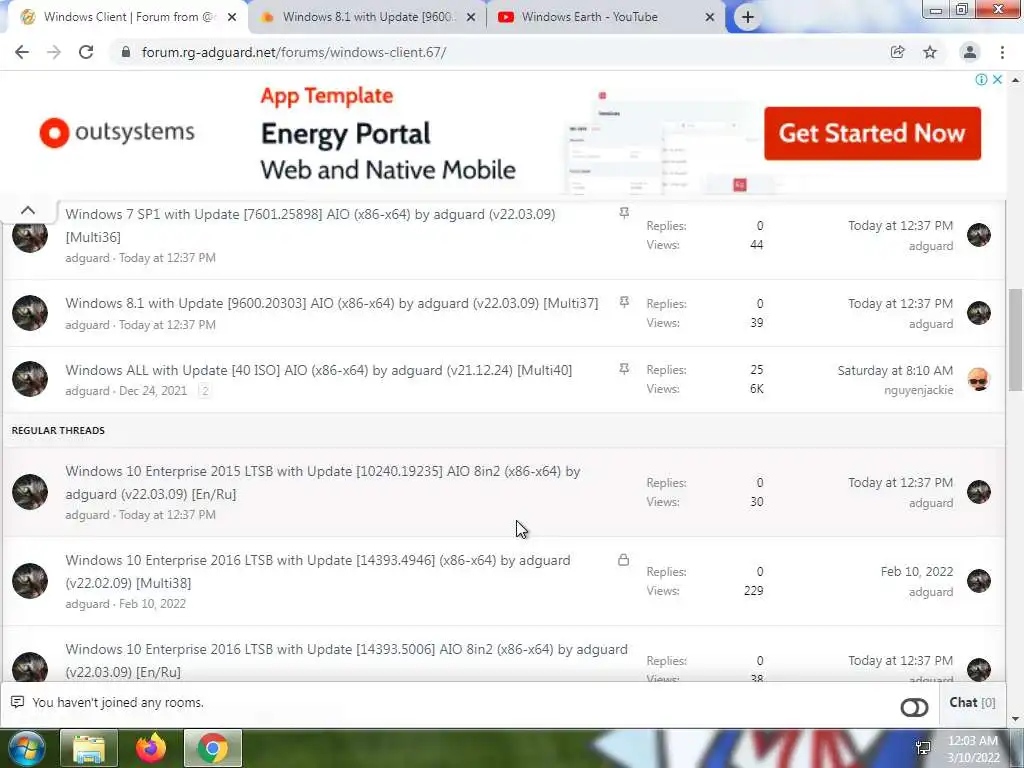
Task: Bookmark this page with the star
Action: [930, 52]
